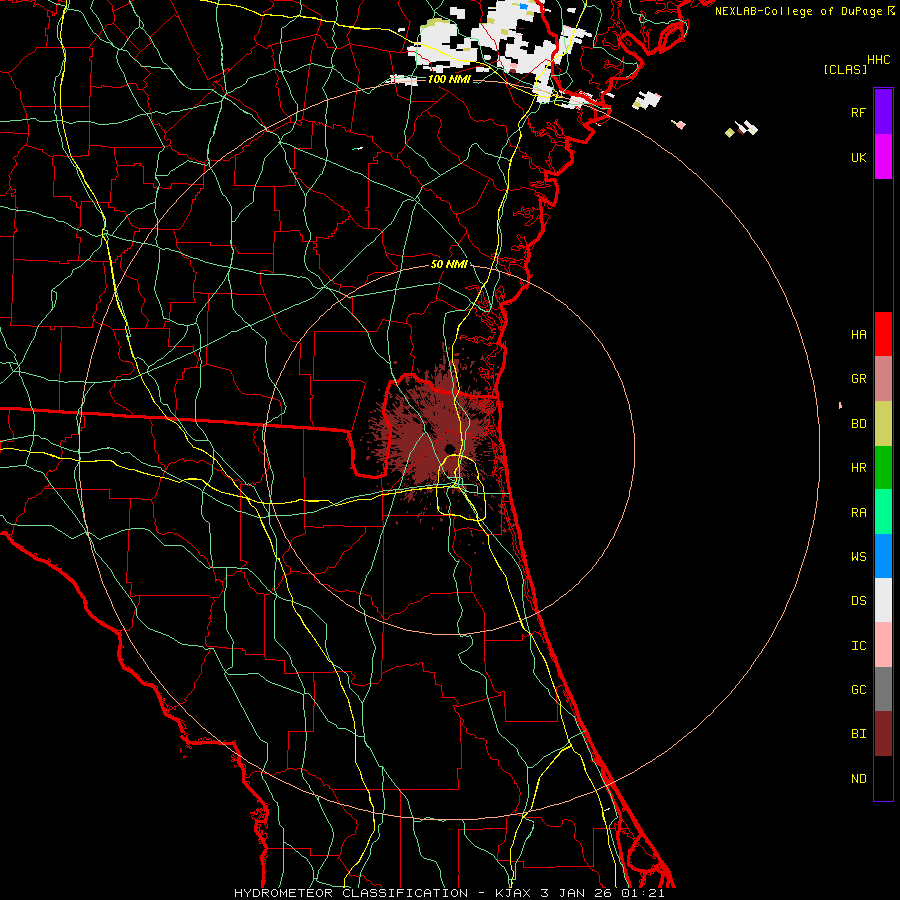
Task: Click the yellow BD legend swatch
Action: [883, 424]
